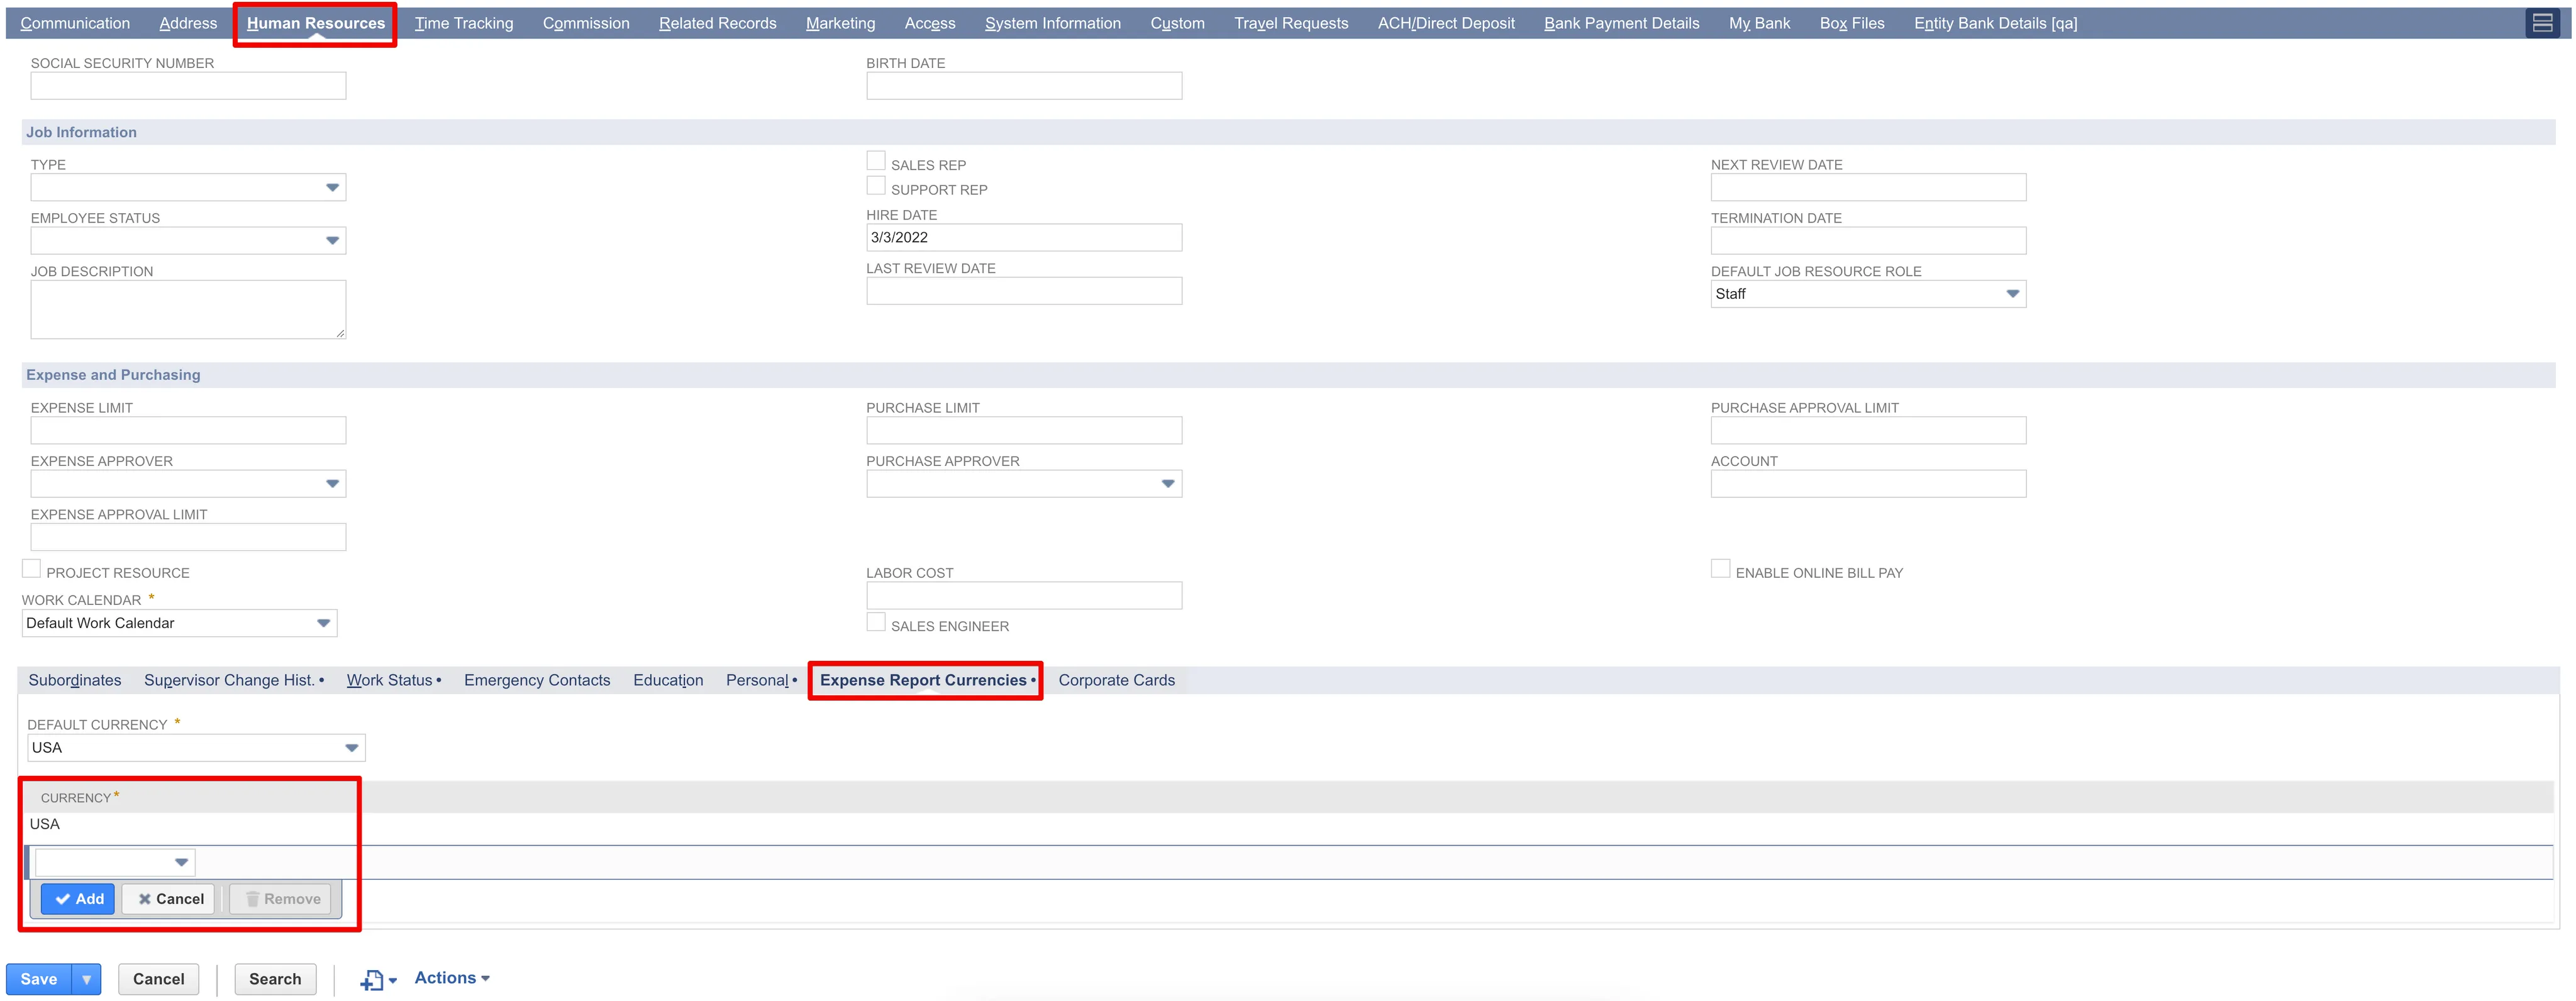The width and height of the screenshot is (2576, 1001).
Task: Select the Human Resources tab
Action: pyautogui.click(x=315, y=23)
